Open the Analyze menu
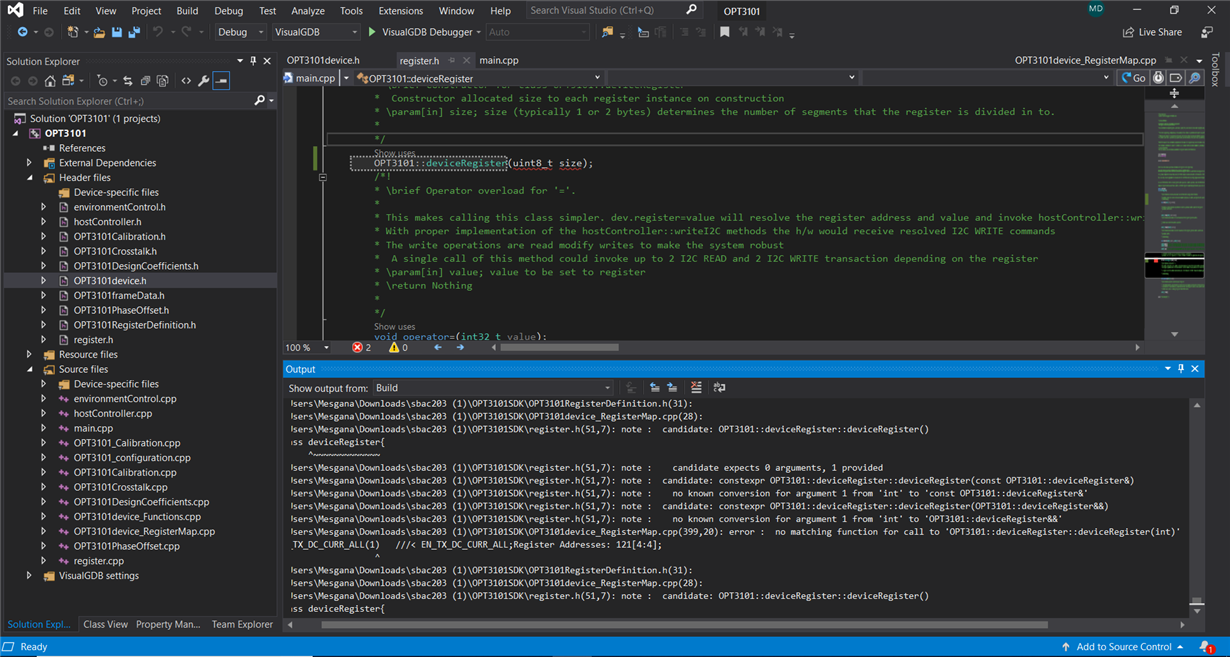Screen dimensions: 1230x657 click(x=307, y=11)
